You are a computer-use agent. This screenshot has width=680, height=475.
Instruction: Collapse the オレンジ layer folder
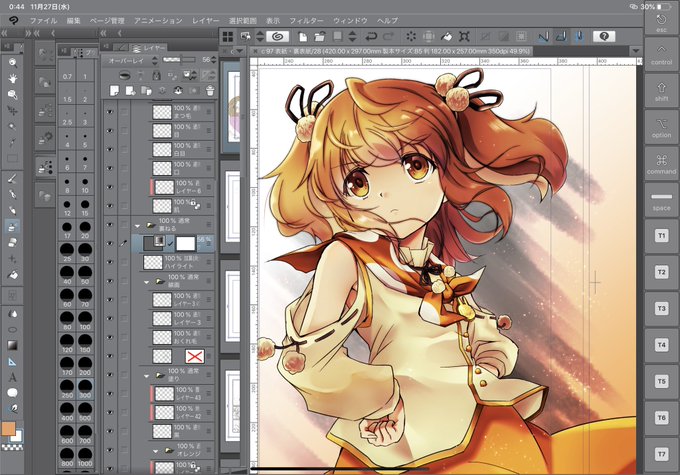click(x=156, y=451)
